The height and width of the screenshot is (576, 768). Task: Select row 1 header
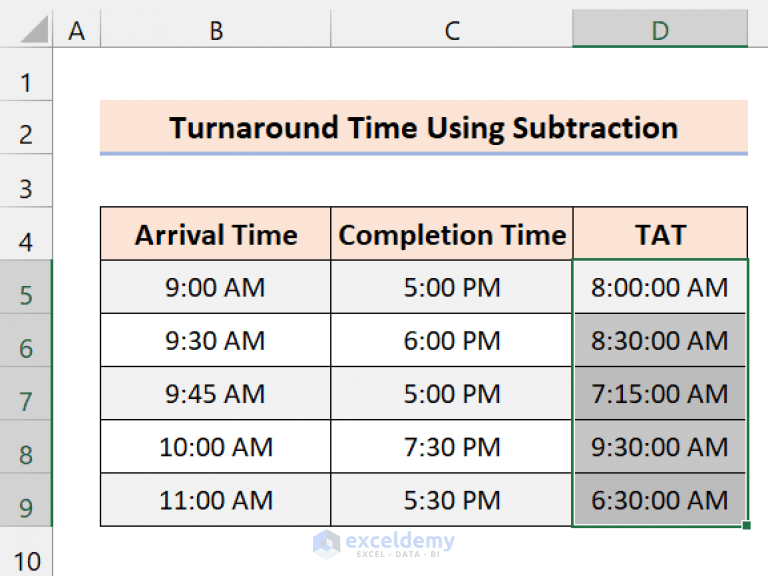[x=26, y=74]
